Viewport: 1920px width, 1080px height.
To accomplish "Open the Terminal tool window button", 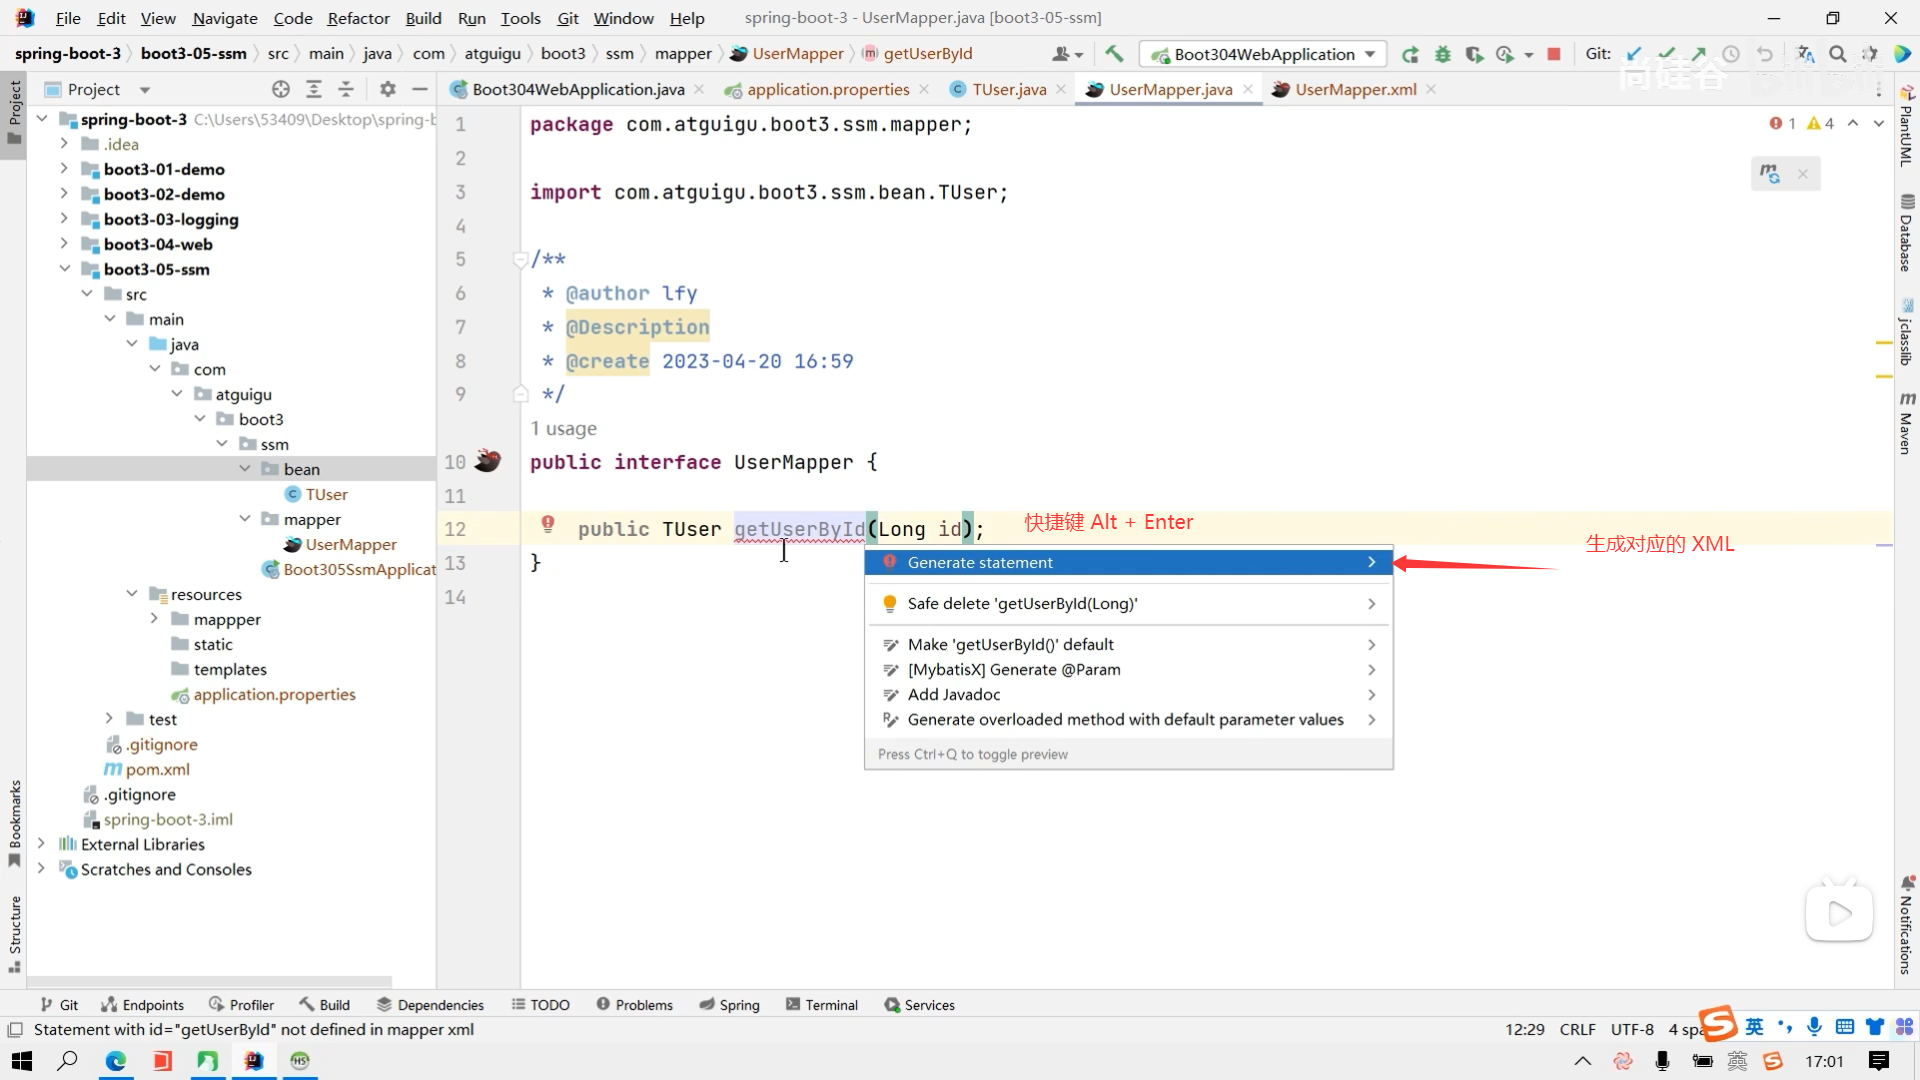I will point(821,1005).
